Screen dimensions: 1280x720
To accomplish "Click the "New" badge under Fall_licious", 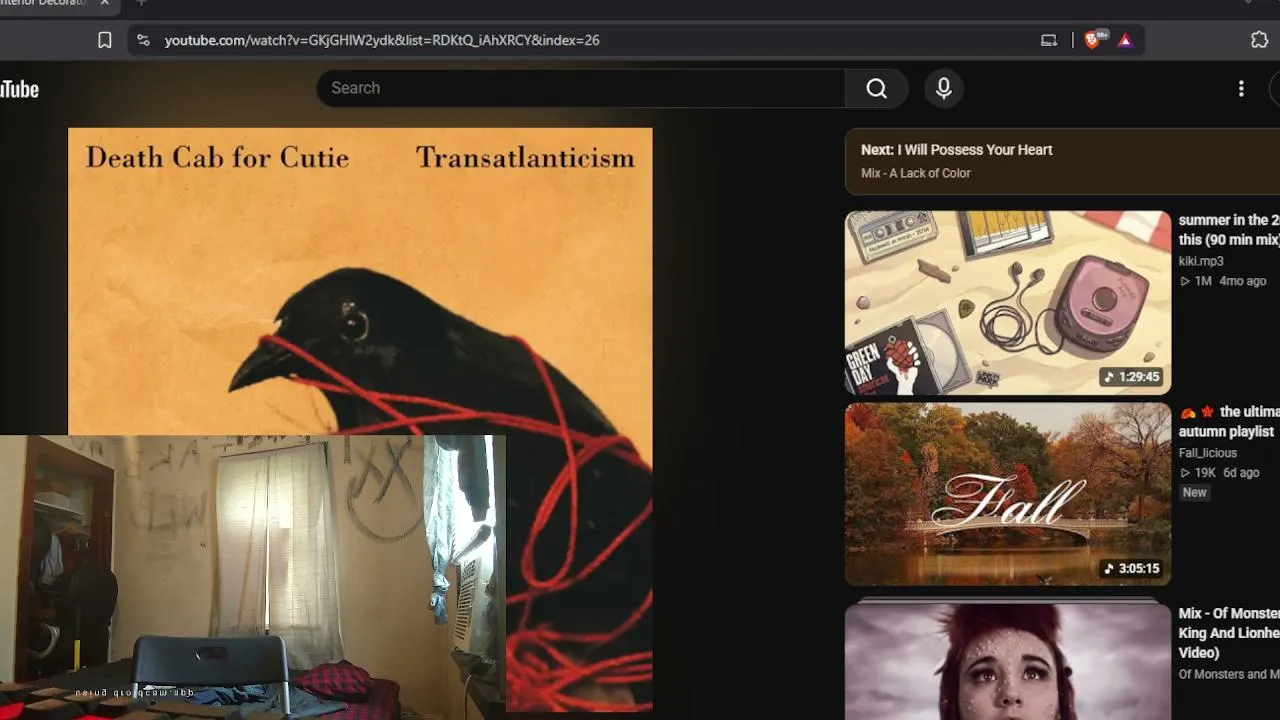I will pos(1195,492).
